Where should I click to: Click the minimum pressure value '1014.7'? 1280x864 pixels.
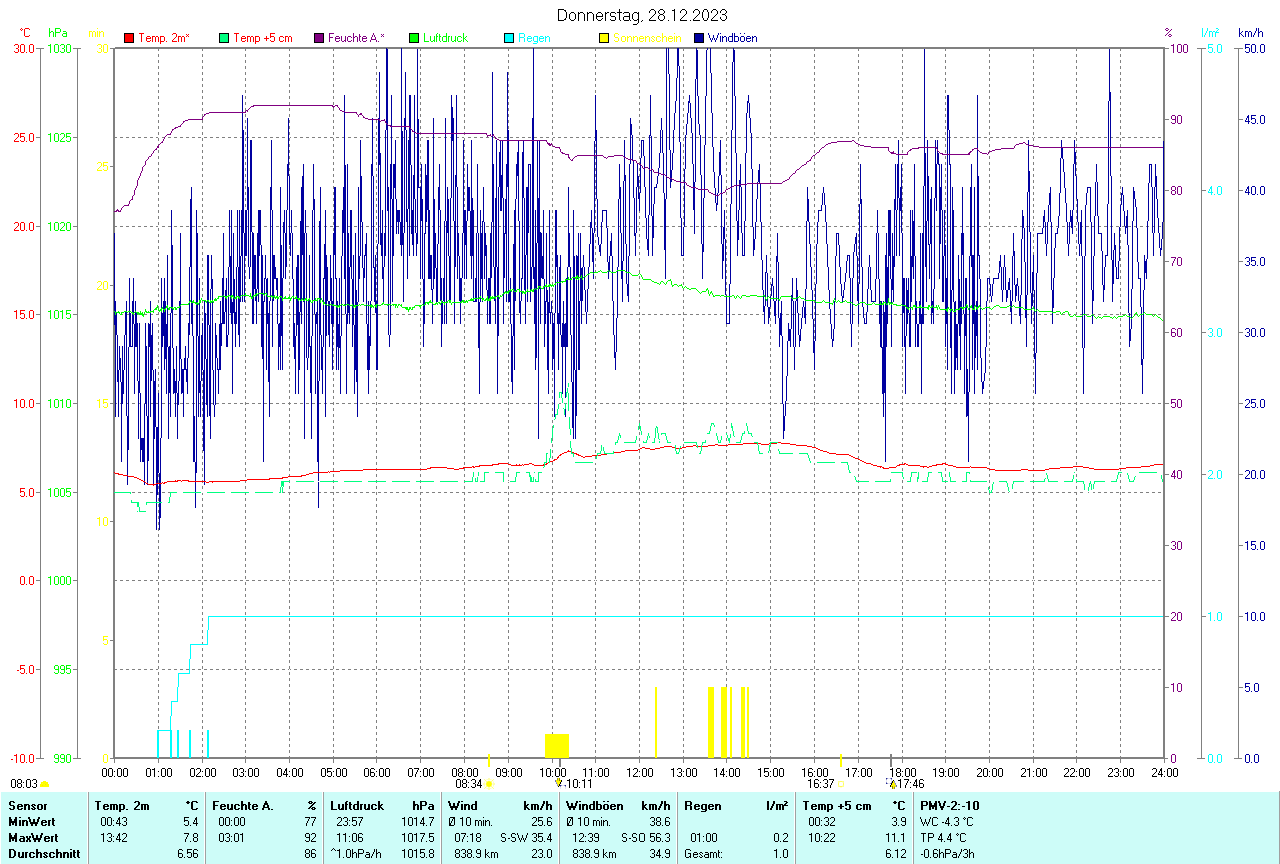417,821
